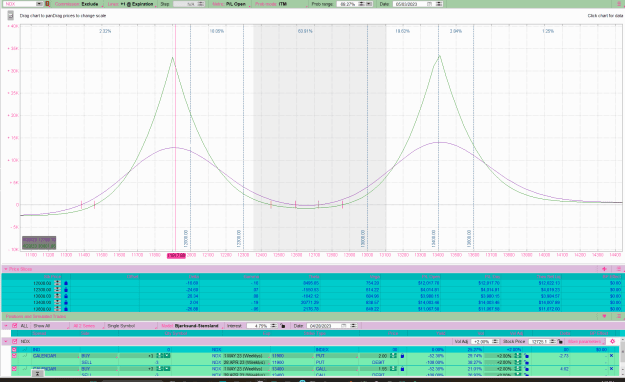This screenshot has width=625, height=382.
Task: Select the 1 MAY 23 (Weeklys) PUT expiration
Action: tap(246, 356)
